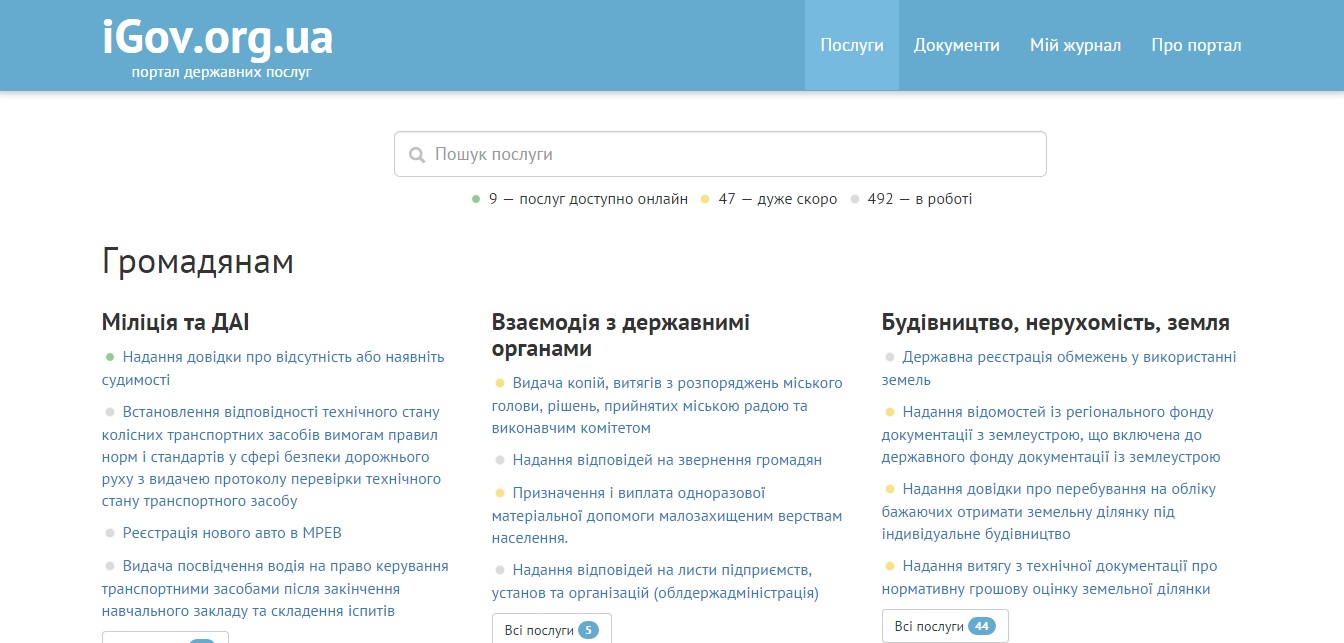Open 'Про портал' page
The width and height of the screenshot is (1344, 643).
point(1196,44)
